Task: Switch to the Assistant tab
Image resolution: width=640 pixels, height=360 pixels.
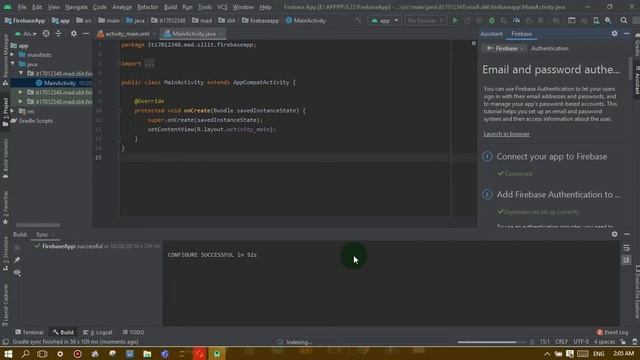Action: 491,34
